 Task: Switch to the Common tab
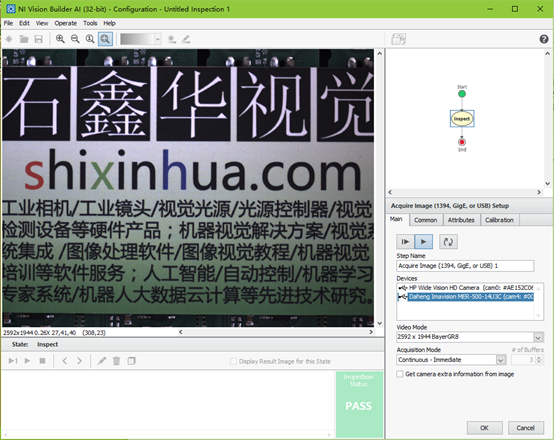(x=425, y=220)
